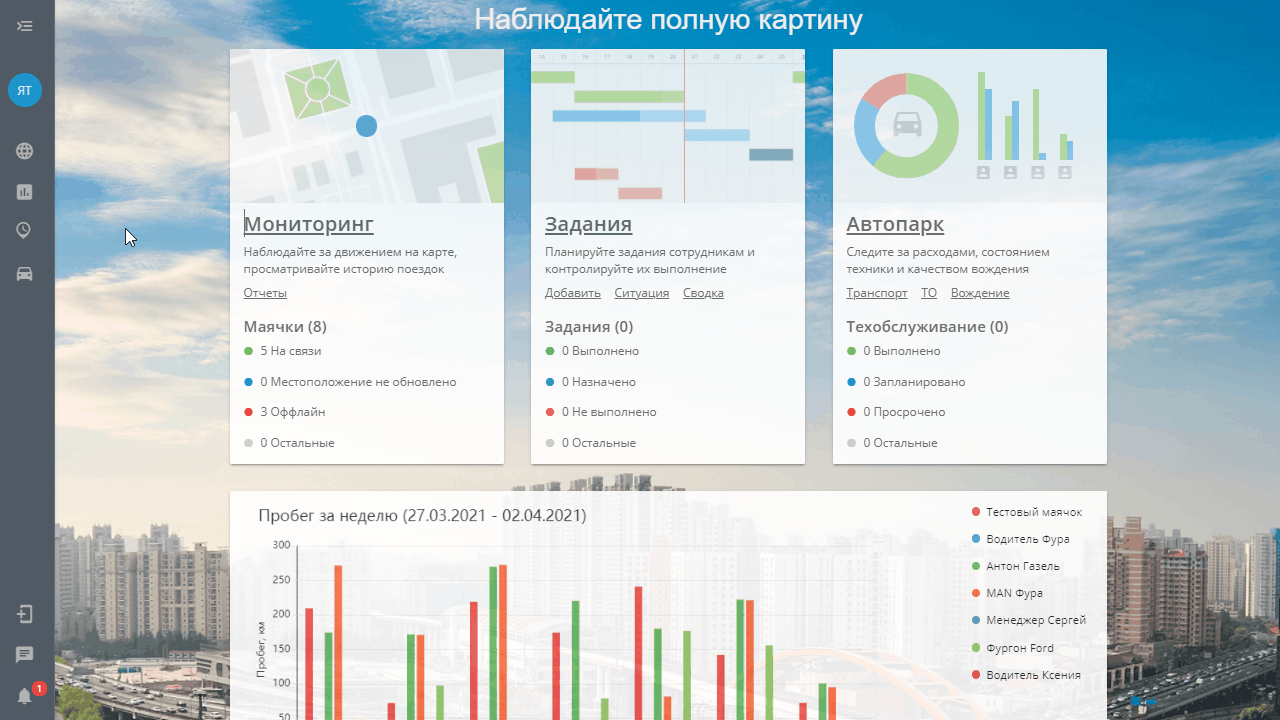Open the ТО link

pyautogui.click(x=929, y=293)
